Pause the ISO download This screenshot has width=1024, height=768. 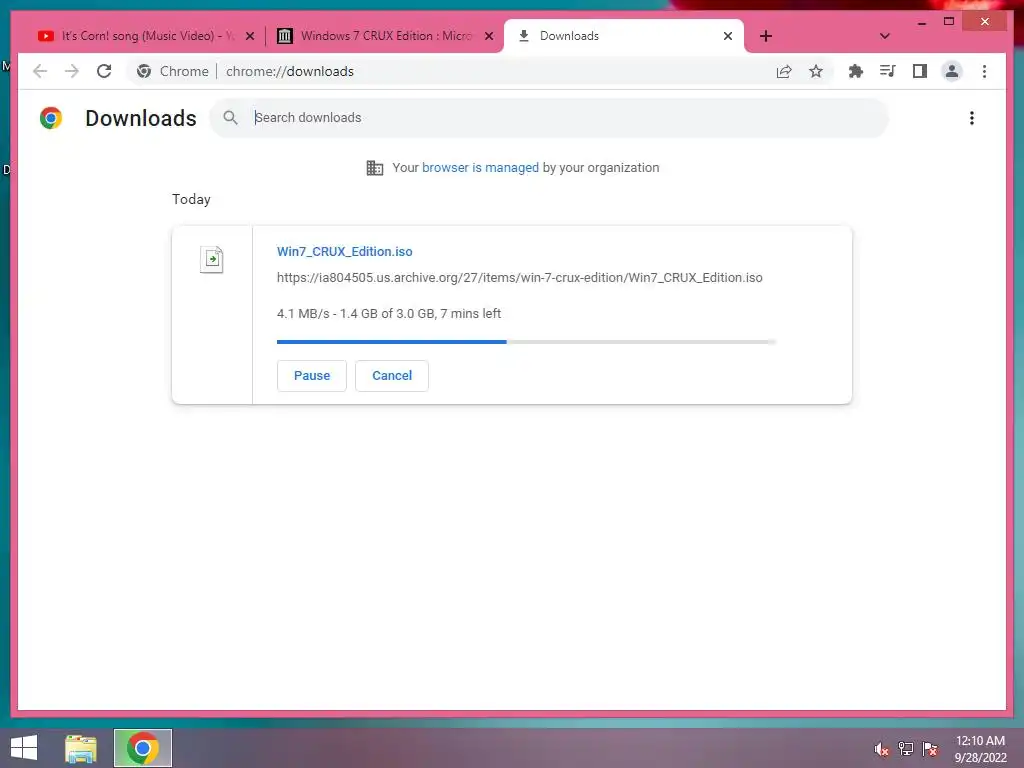312,376
